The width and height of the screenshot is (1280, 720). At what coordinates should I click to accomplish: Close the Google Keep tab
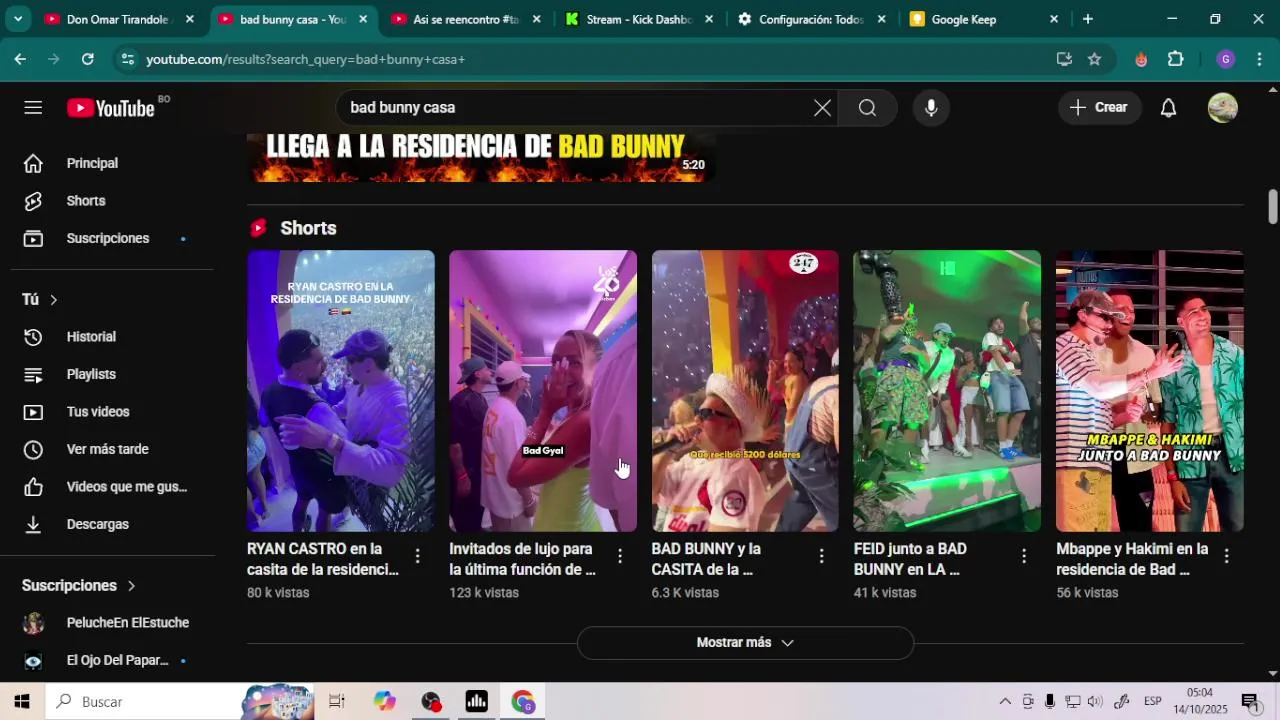(1054, 19)
